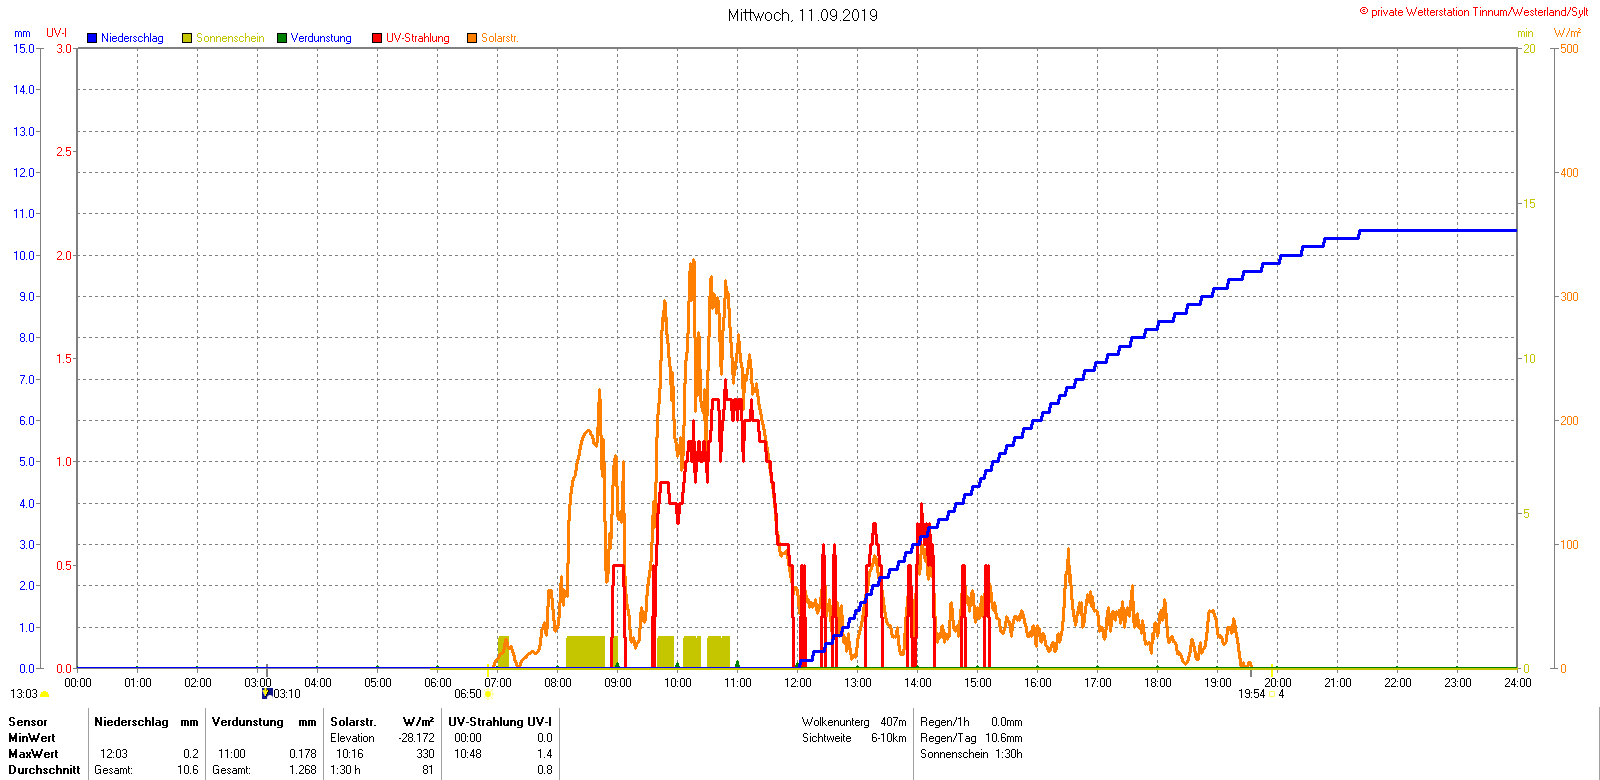
Task: Click the Solarstr. max value 330
Action: click(x=426, y=754)
